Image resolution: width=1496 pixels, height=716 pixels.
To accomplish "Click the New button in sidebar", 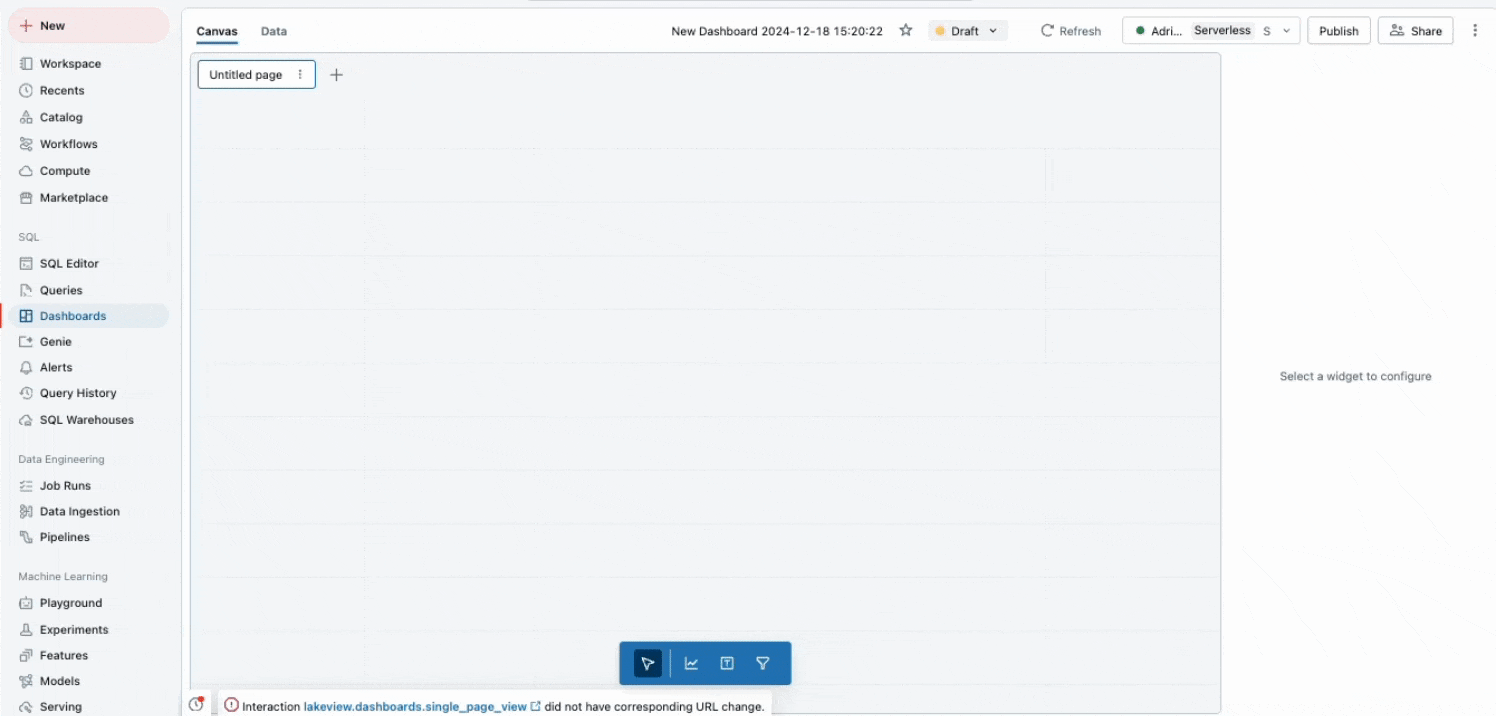I will click(x=88, y=26).
